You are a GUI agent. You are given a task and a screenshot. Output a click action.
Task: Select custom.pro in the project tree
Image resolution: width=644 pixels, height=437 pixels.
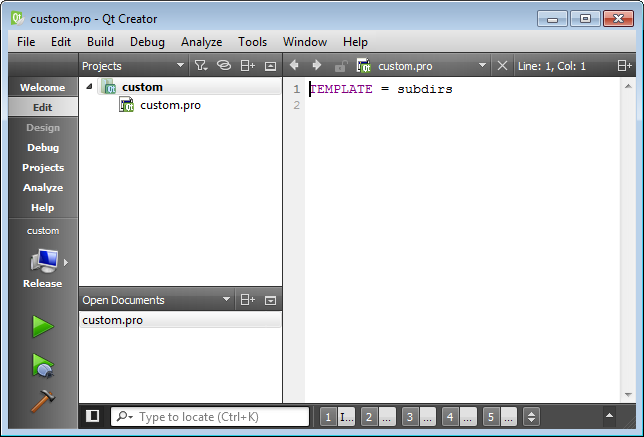point(170,105)
